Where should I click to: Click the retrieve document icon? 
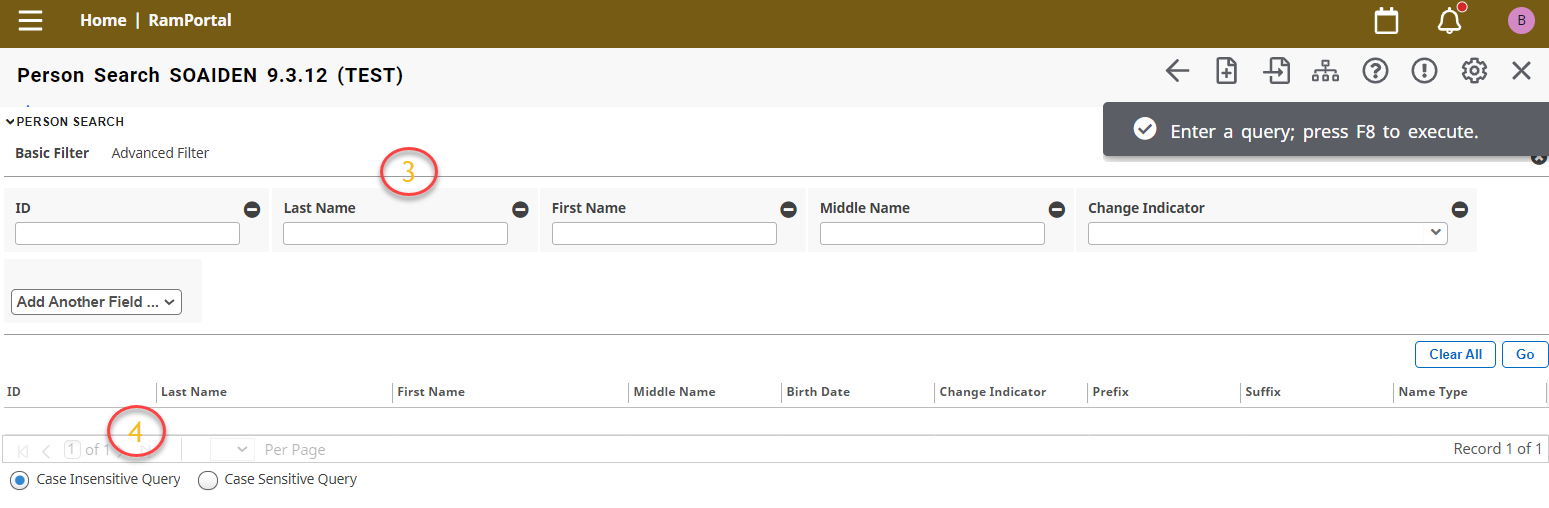coord(1276,71)
